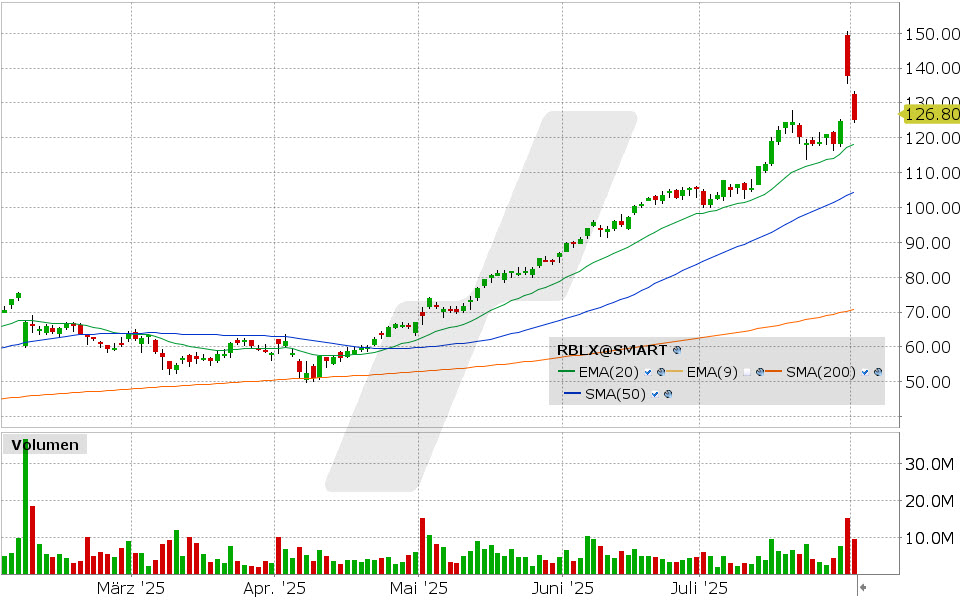Click the tallest green volume bar
Viewport: 960px width, 600px height.
[x=25, y=507]
